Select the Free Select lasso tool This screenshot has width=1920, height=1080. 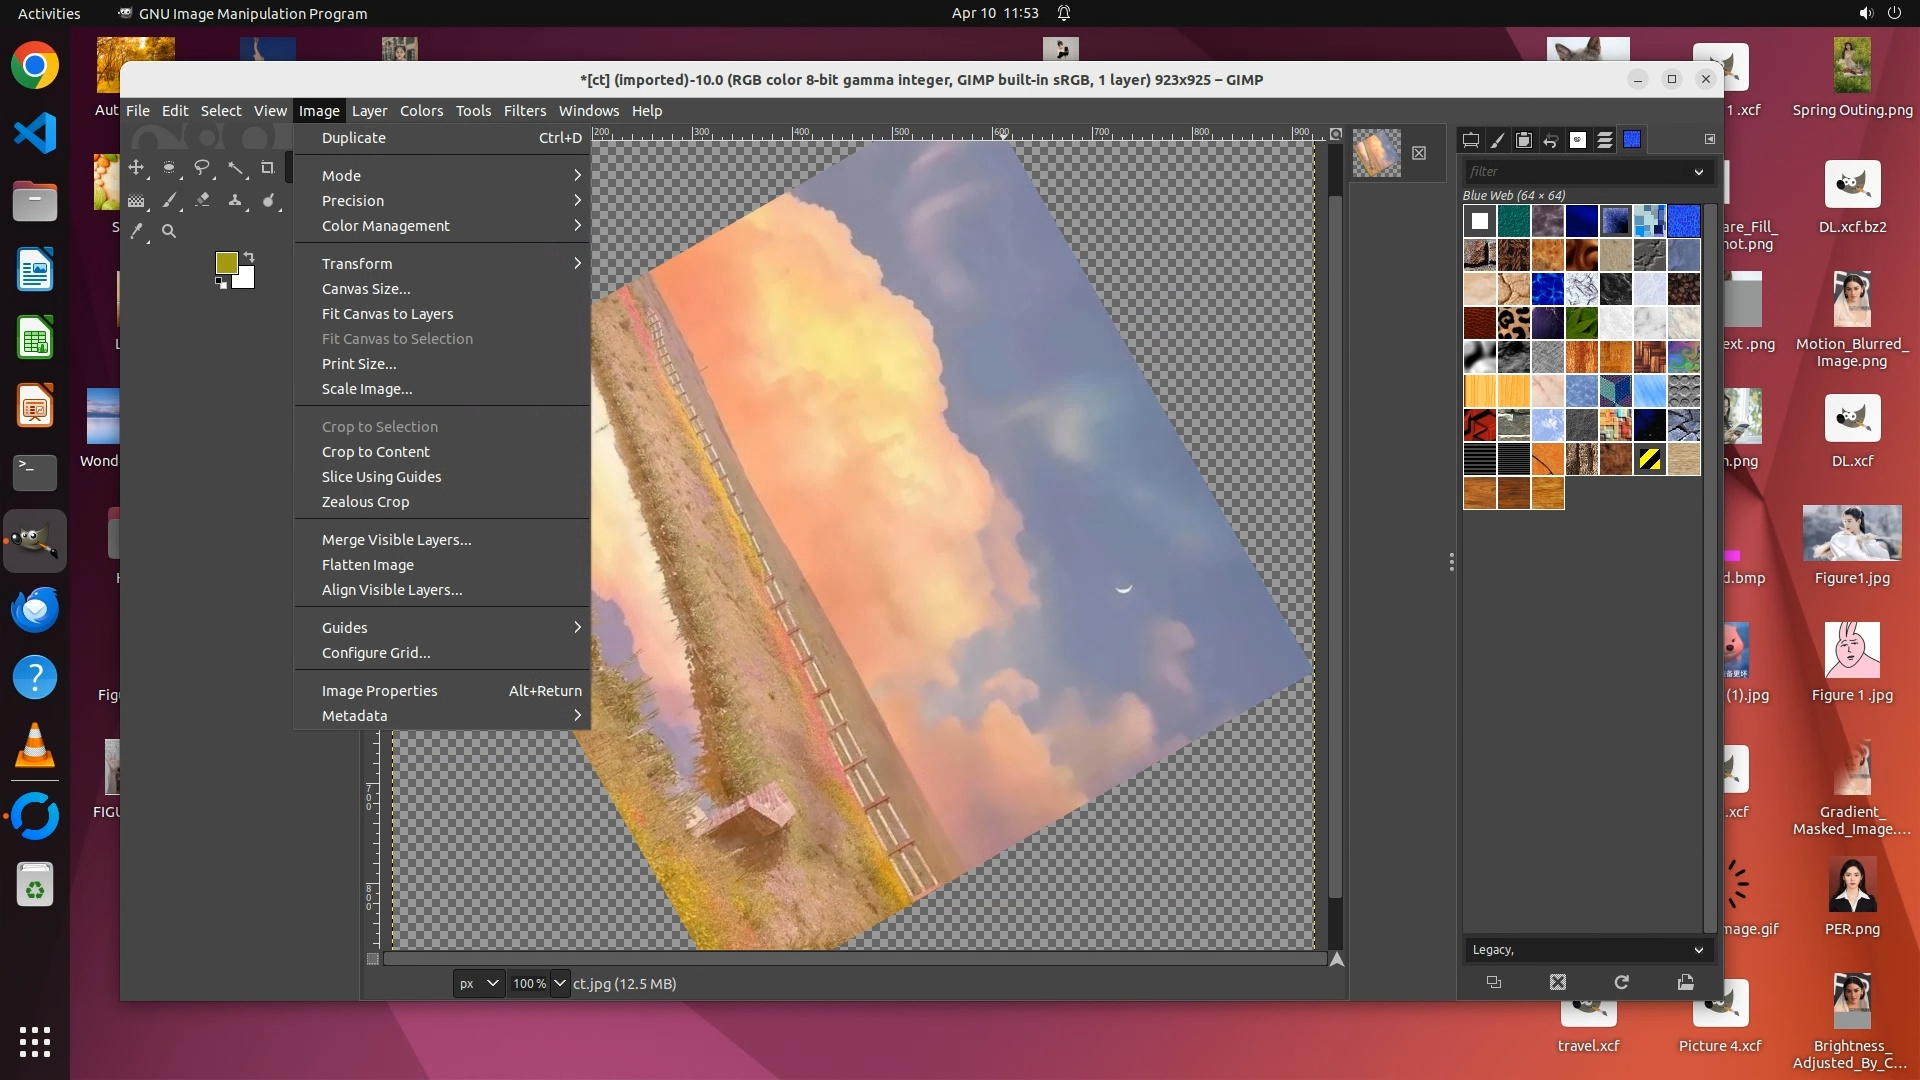click(x=202, y=168)
